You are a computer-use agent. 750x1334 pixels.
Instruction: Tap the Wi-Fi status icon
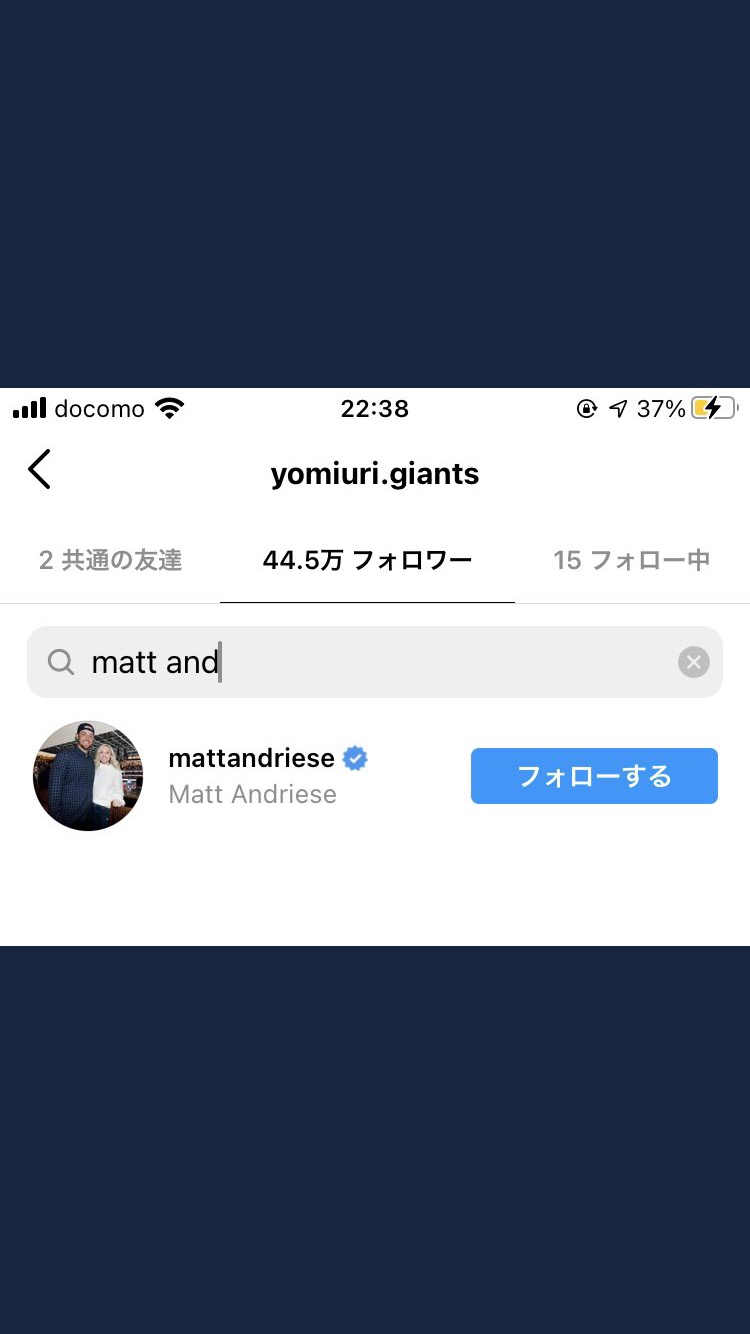170,408
